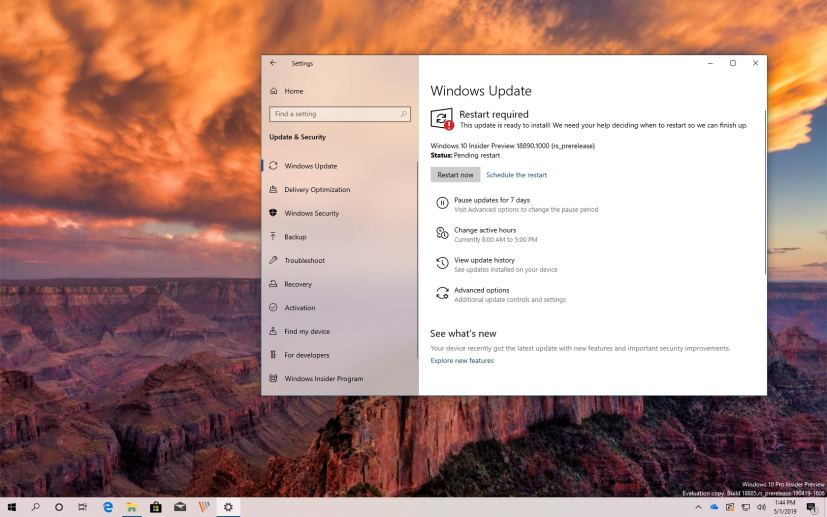Click the clock icon for Change active hours

coord(442,233)
